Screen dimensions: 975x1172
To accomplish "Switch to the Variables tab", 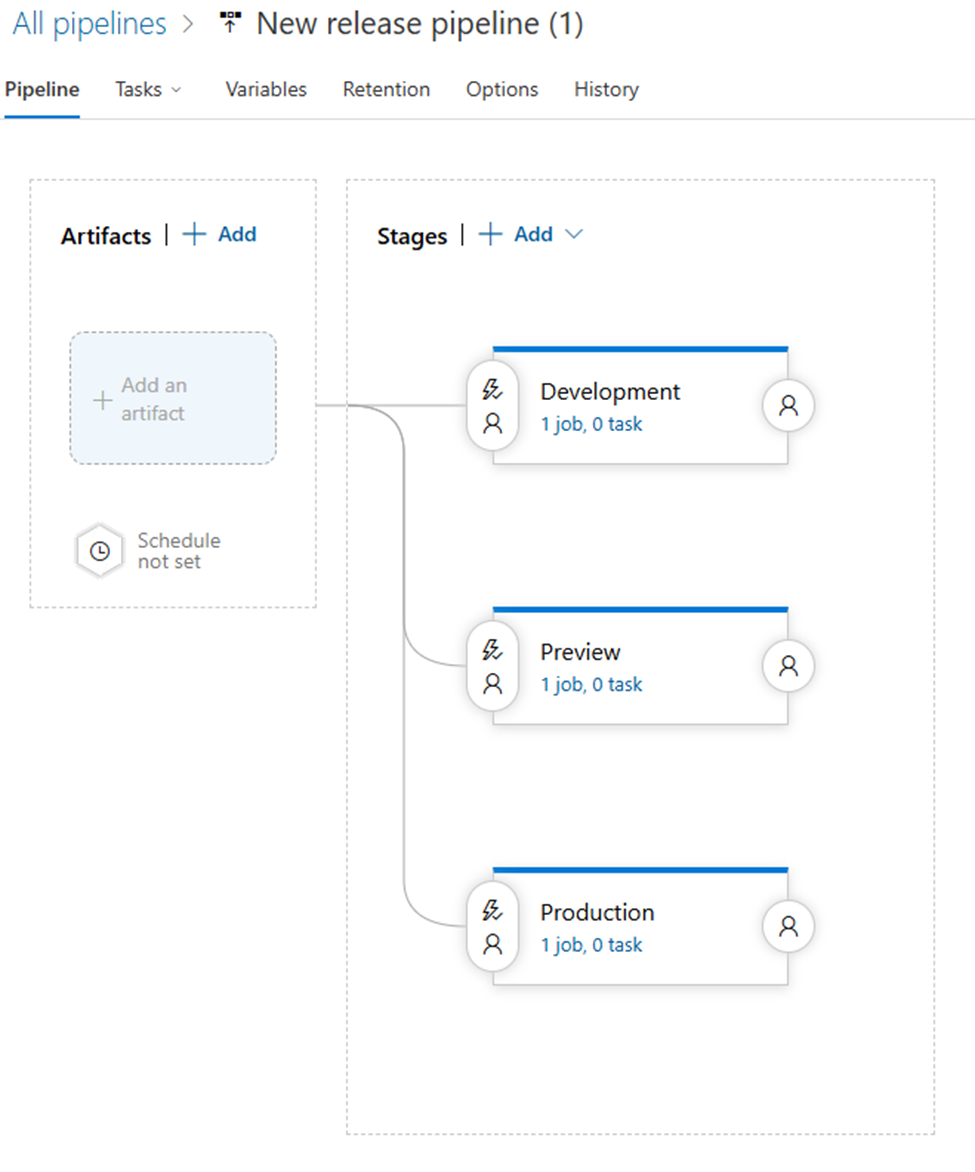I will 266,89.
